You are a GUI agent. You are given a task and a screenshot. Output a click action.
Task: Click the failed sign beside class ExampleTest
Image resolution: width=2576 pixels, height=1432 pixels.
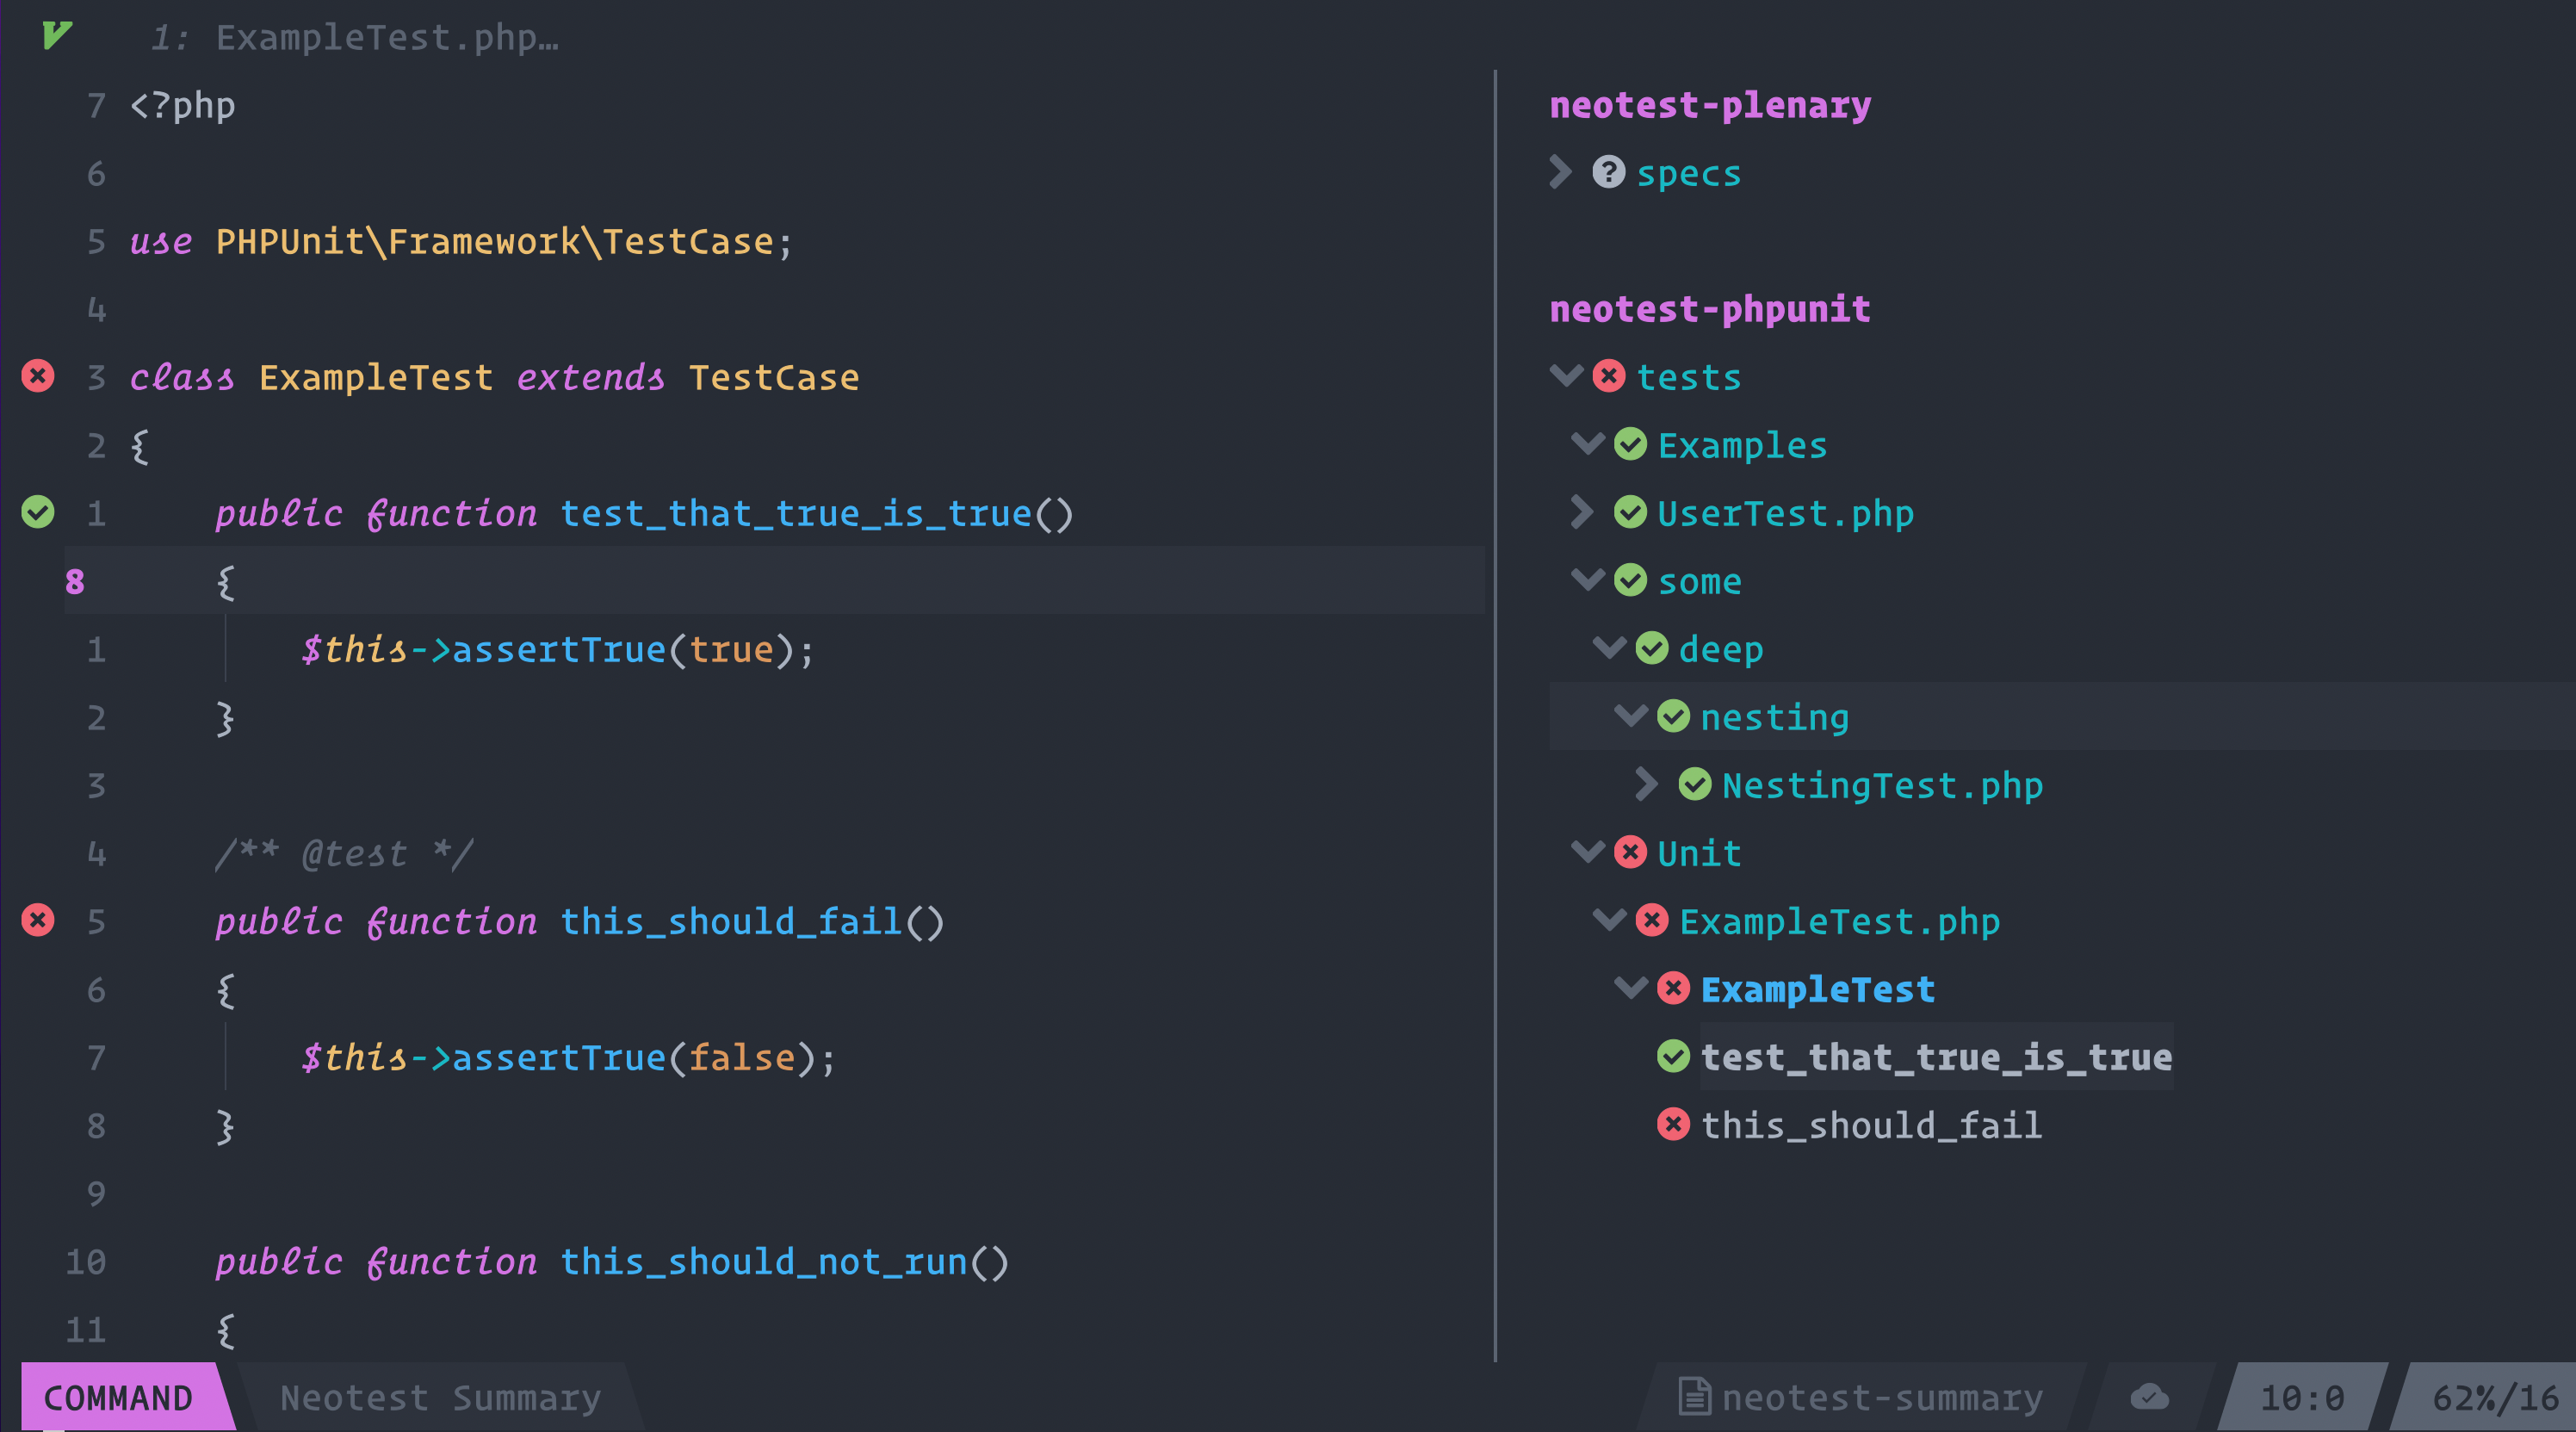[x=38, y=376]
